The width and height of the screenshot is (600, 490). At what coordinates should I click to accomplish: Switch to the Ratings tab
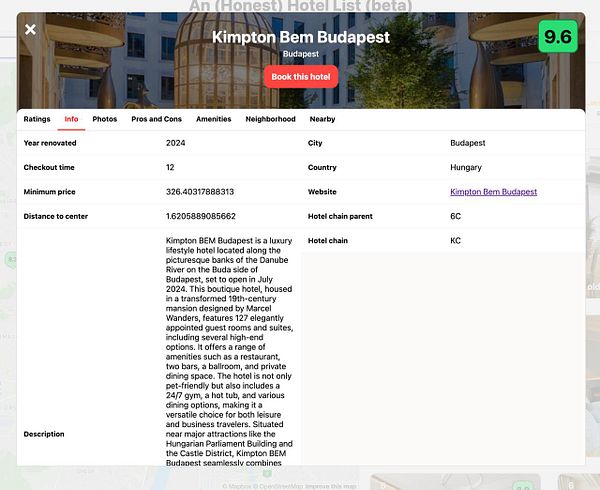click(x=37, y=119)
